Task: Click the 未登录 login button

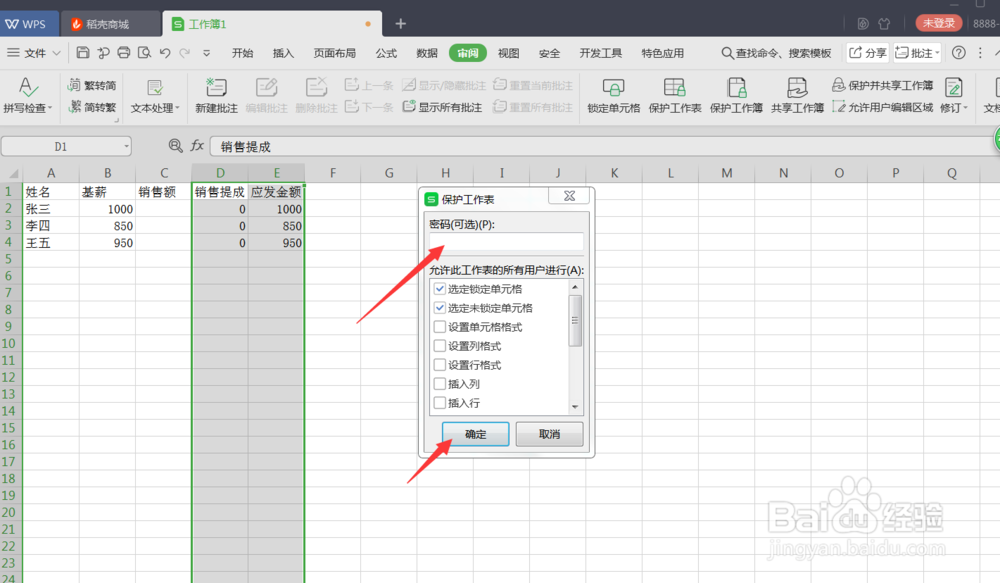Action: [x=939, y=24]
